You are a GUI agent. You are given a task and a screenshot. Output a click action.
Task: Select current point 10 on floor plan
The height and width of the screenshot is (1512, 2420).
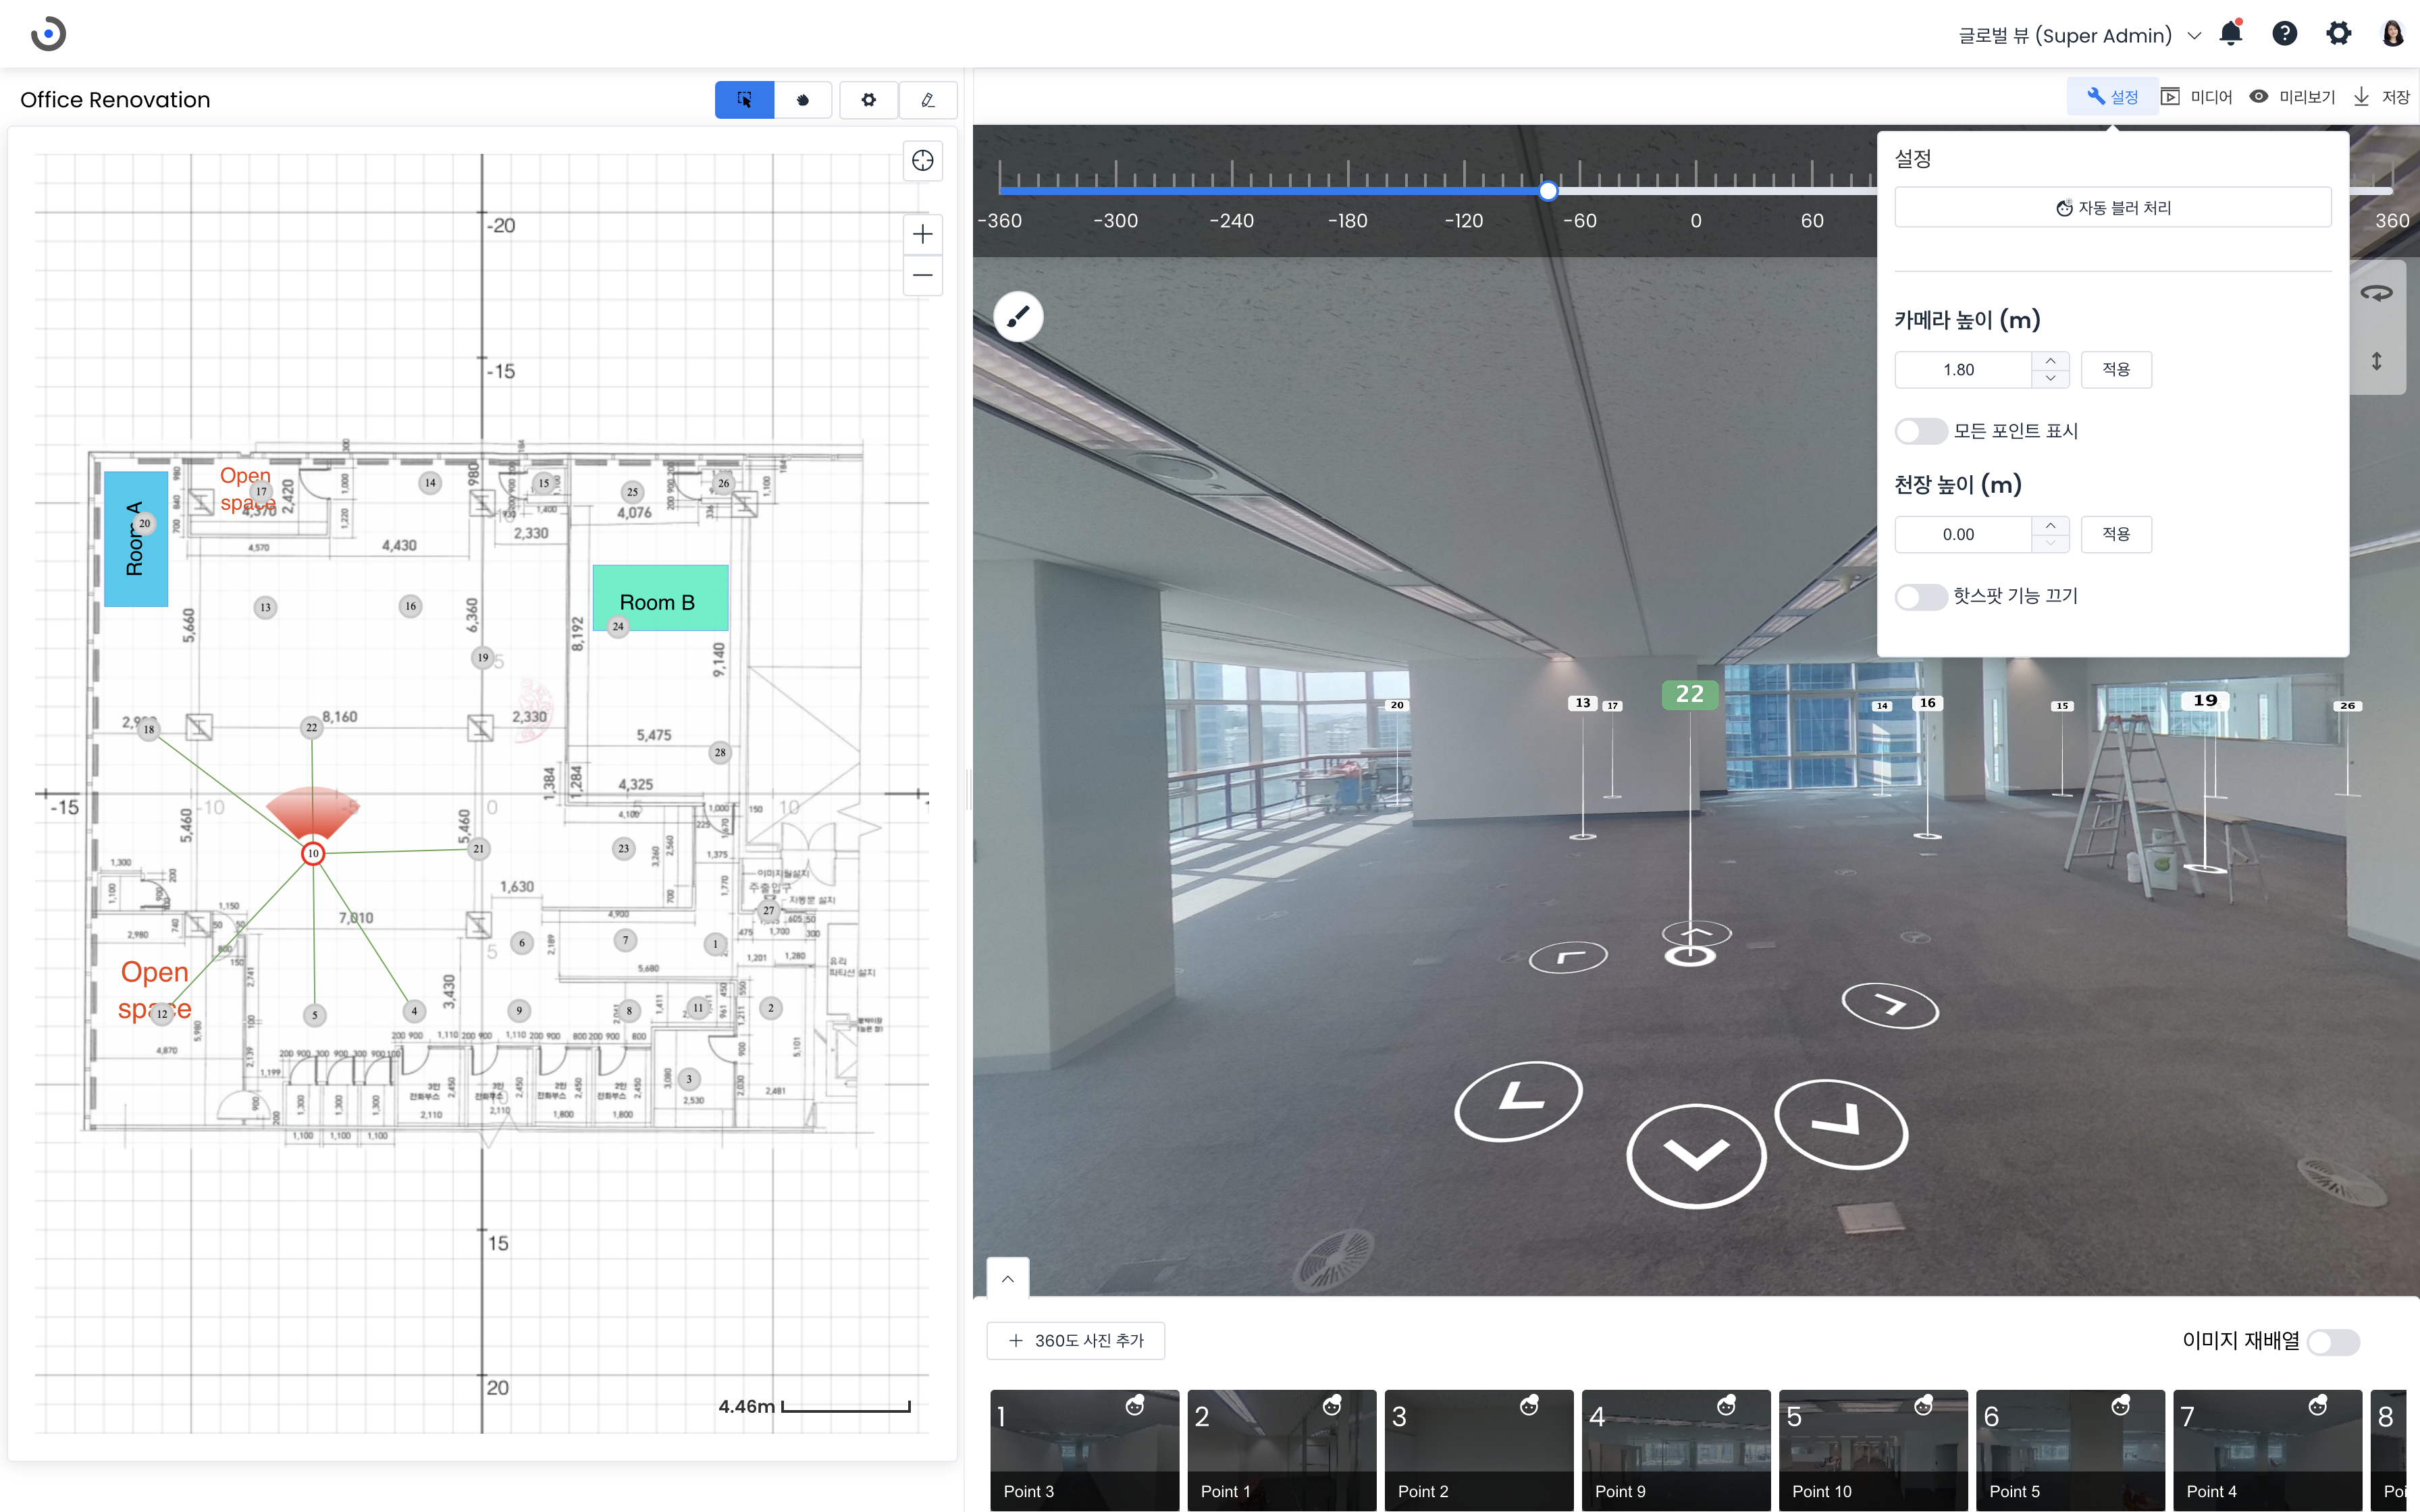[313, 853]
